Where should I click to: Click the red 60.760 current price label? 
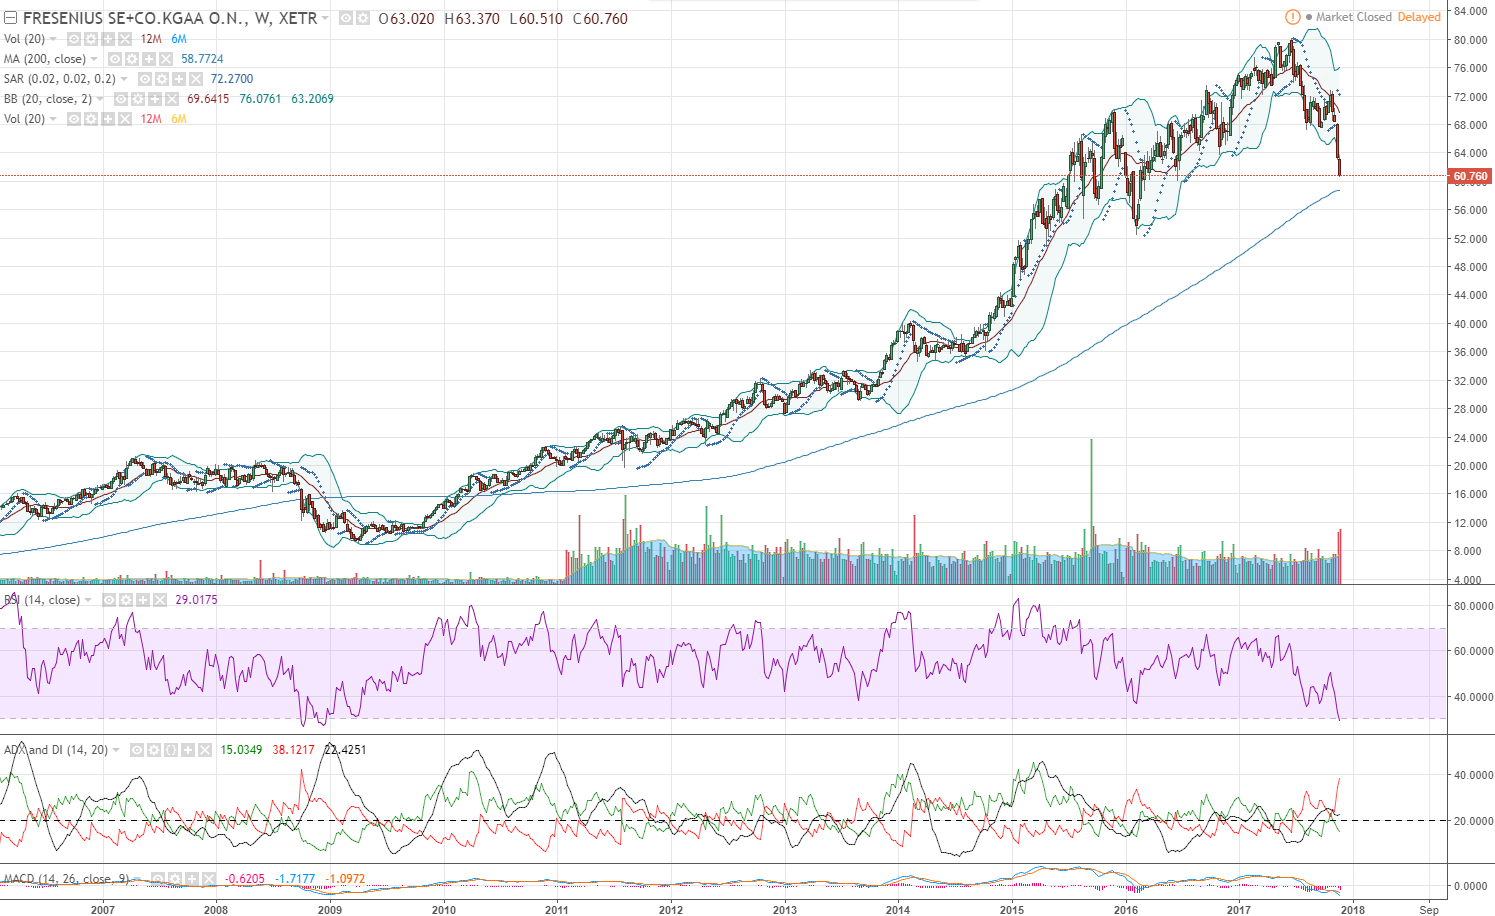point(1471,176)
